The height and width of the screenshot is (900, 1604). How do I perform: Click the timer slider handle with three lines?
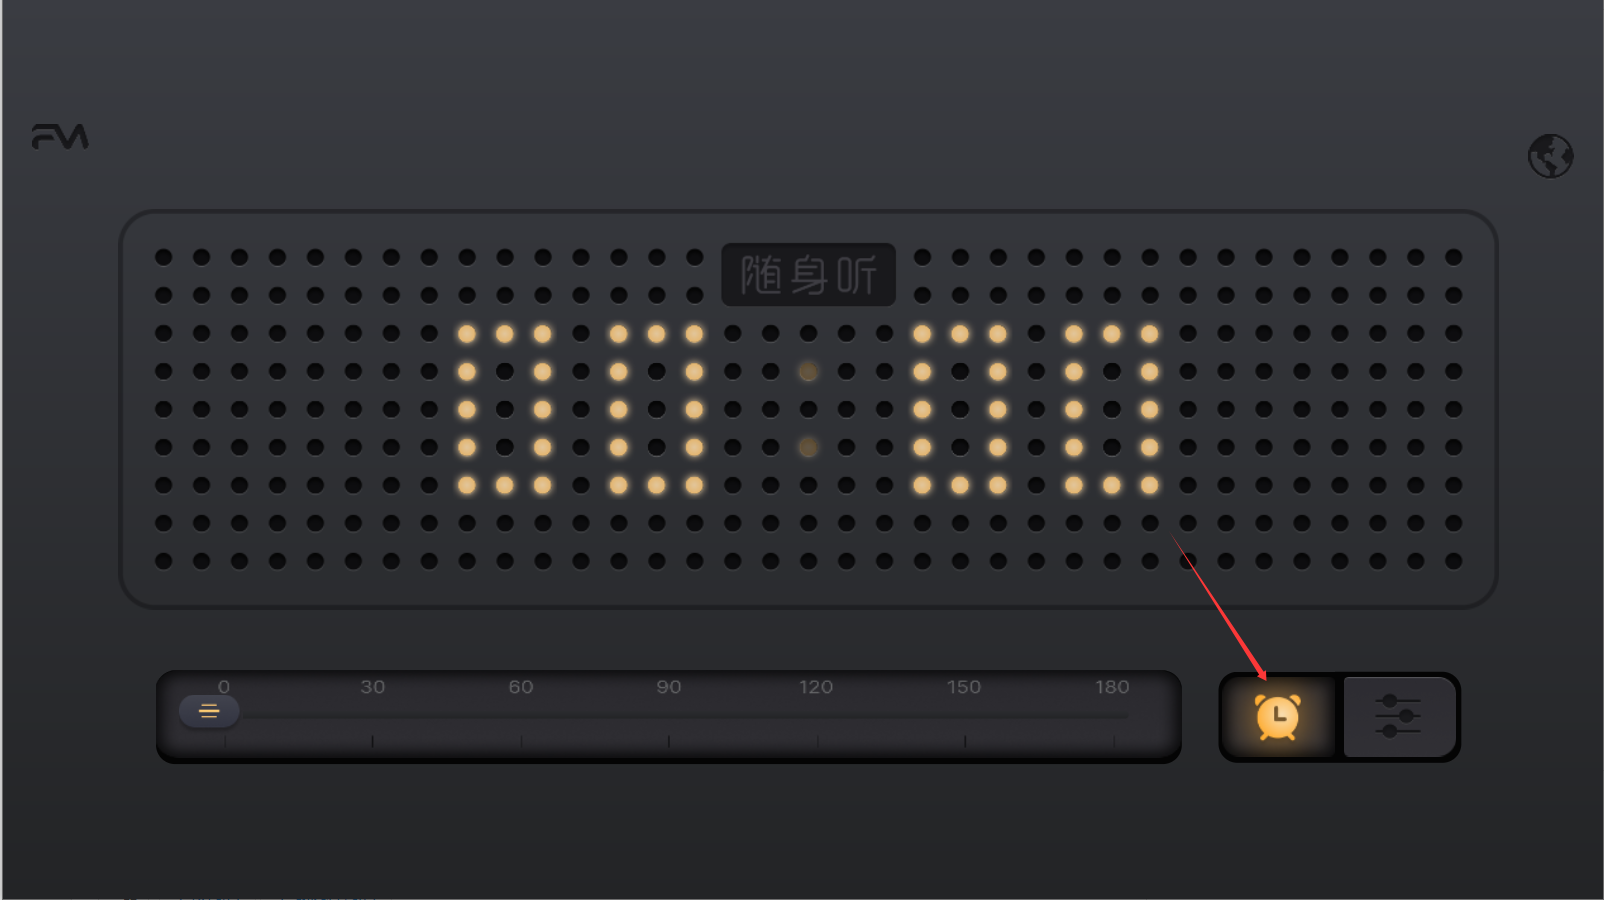coord(209,711)
